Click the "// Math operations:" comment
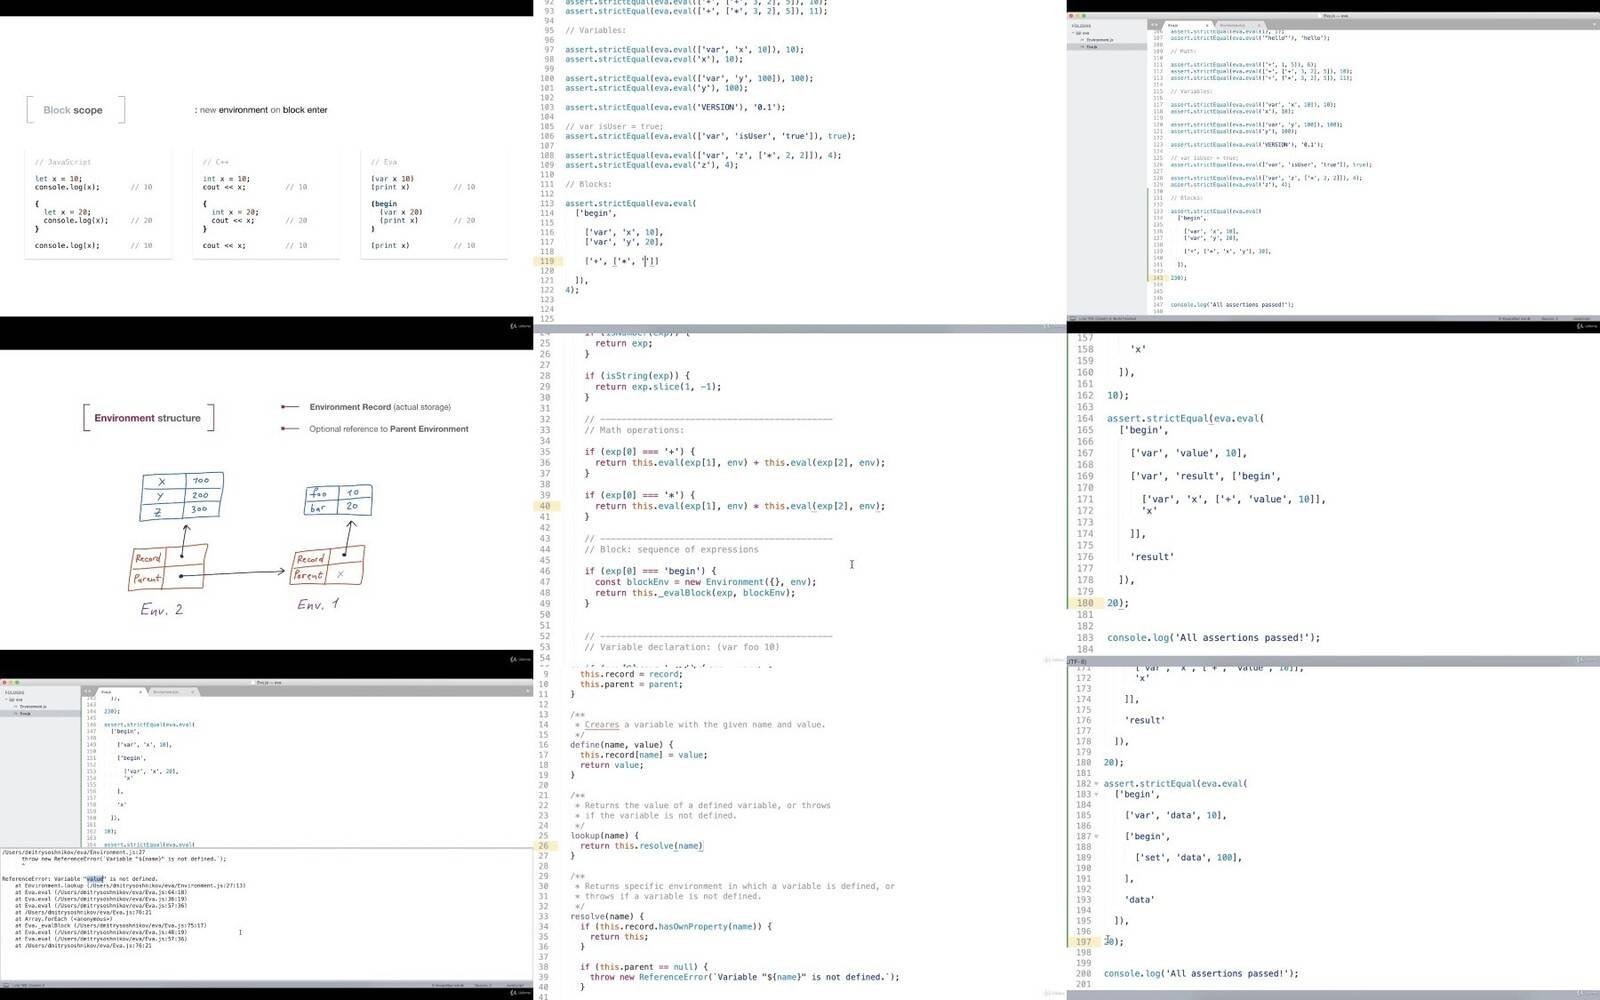Viewport: 1600px width, 1000px height. (634, 430)
